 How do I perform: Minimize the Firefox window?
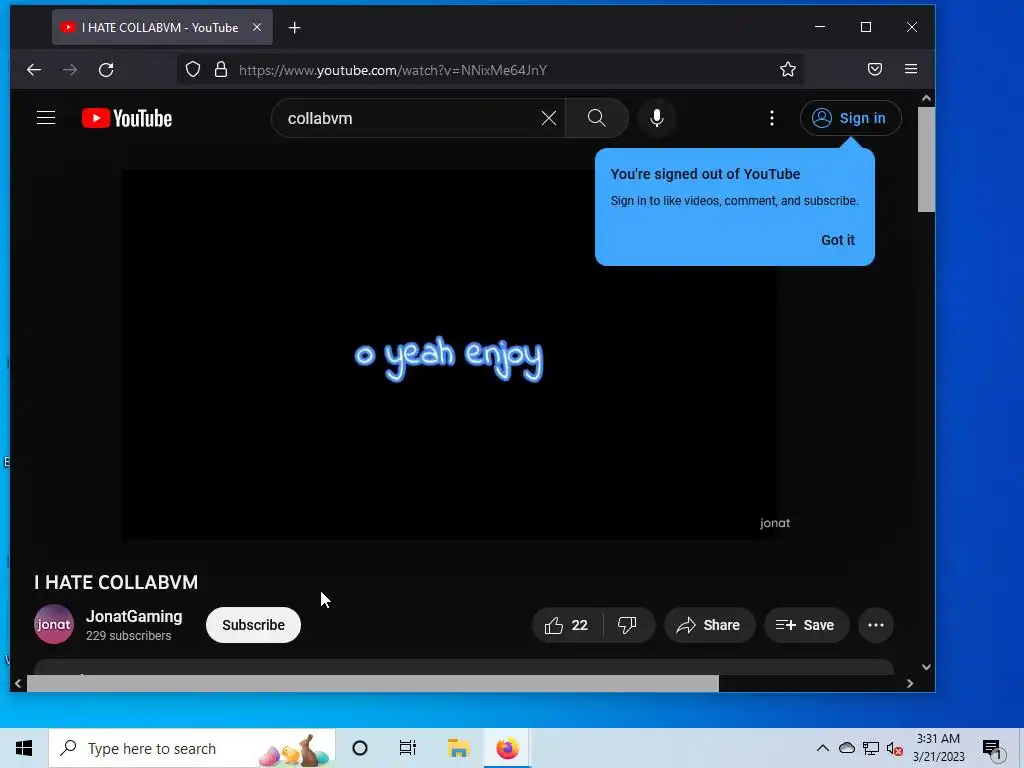[820, 27]
